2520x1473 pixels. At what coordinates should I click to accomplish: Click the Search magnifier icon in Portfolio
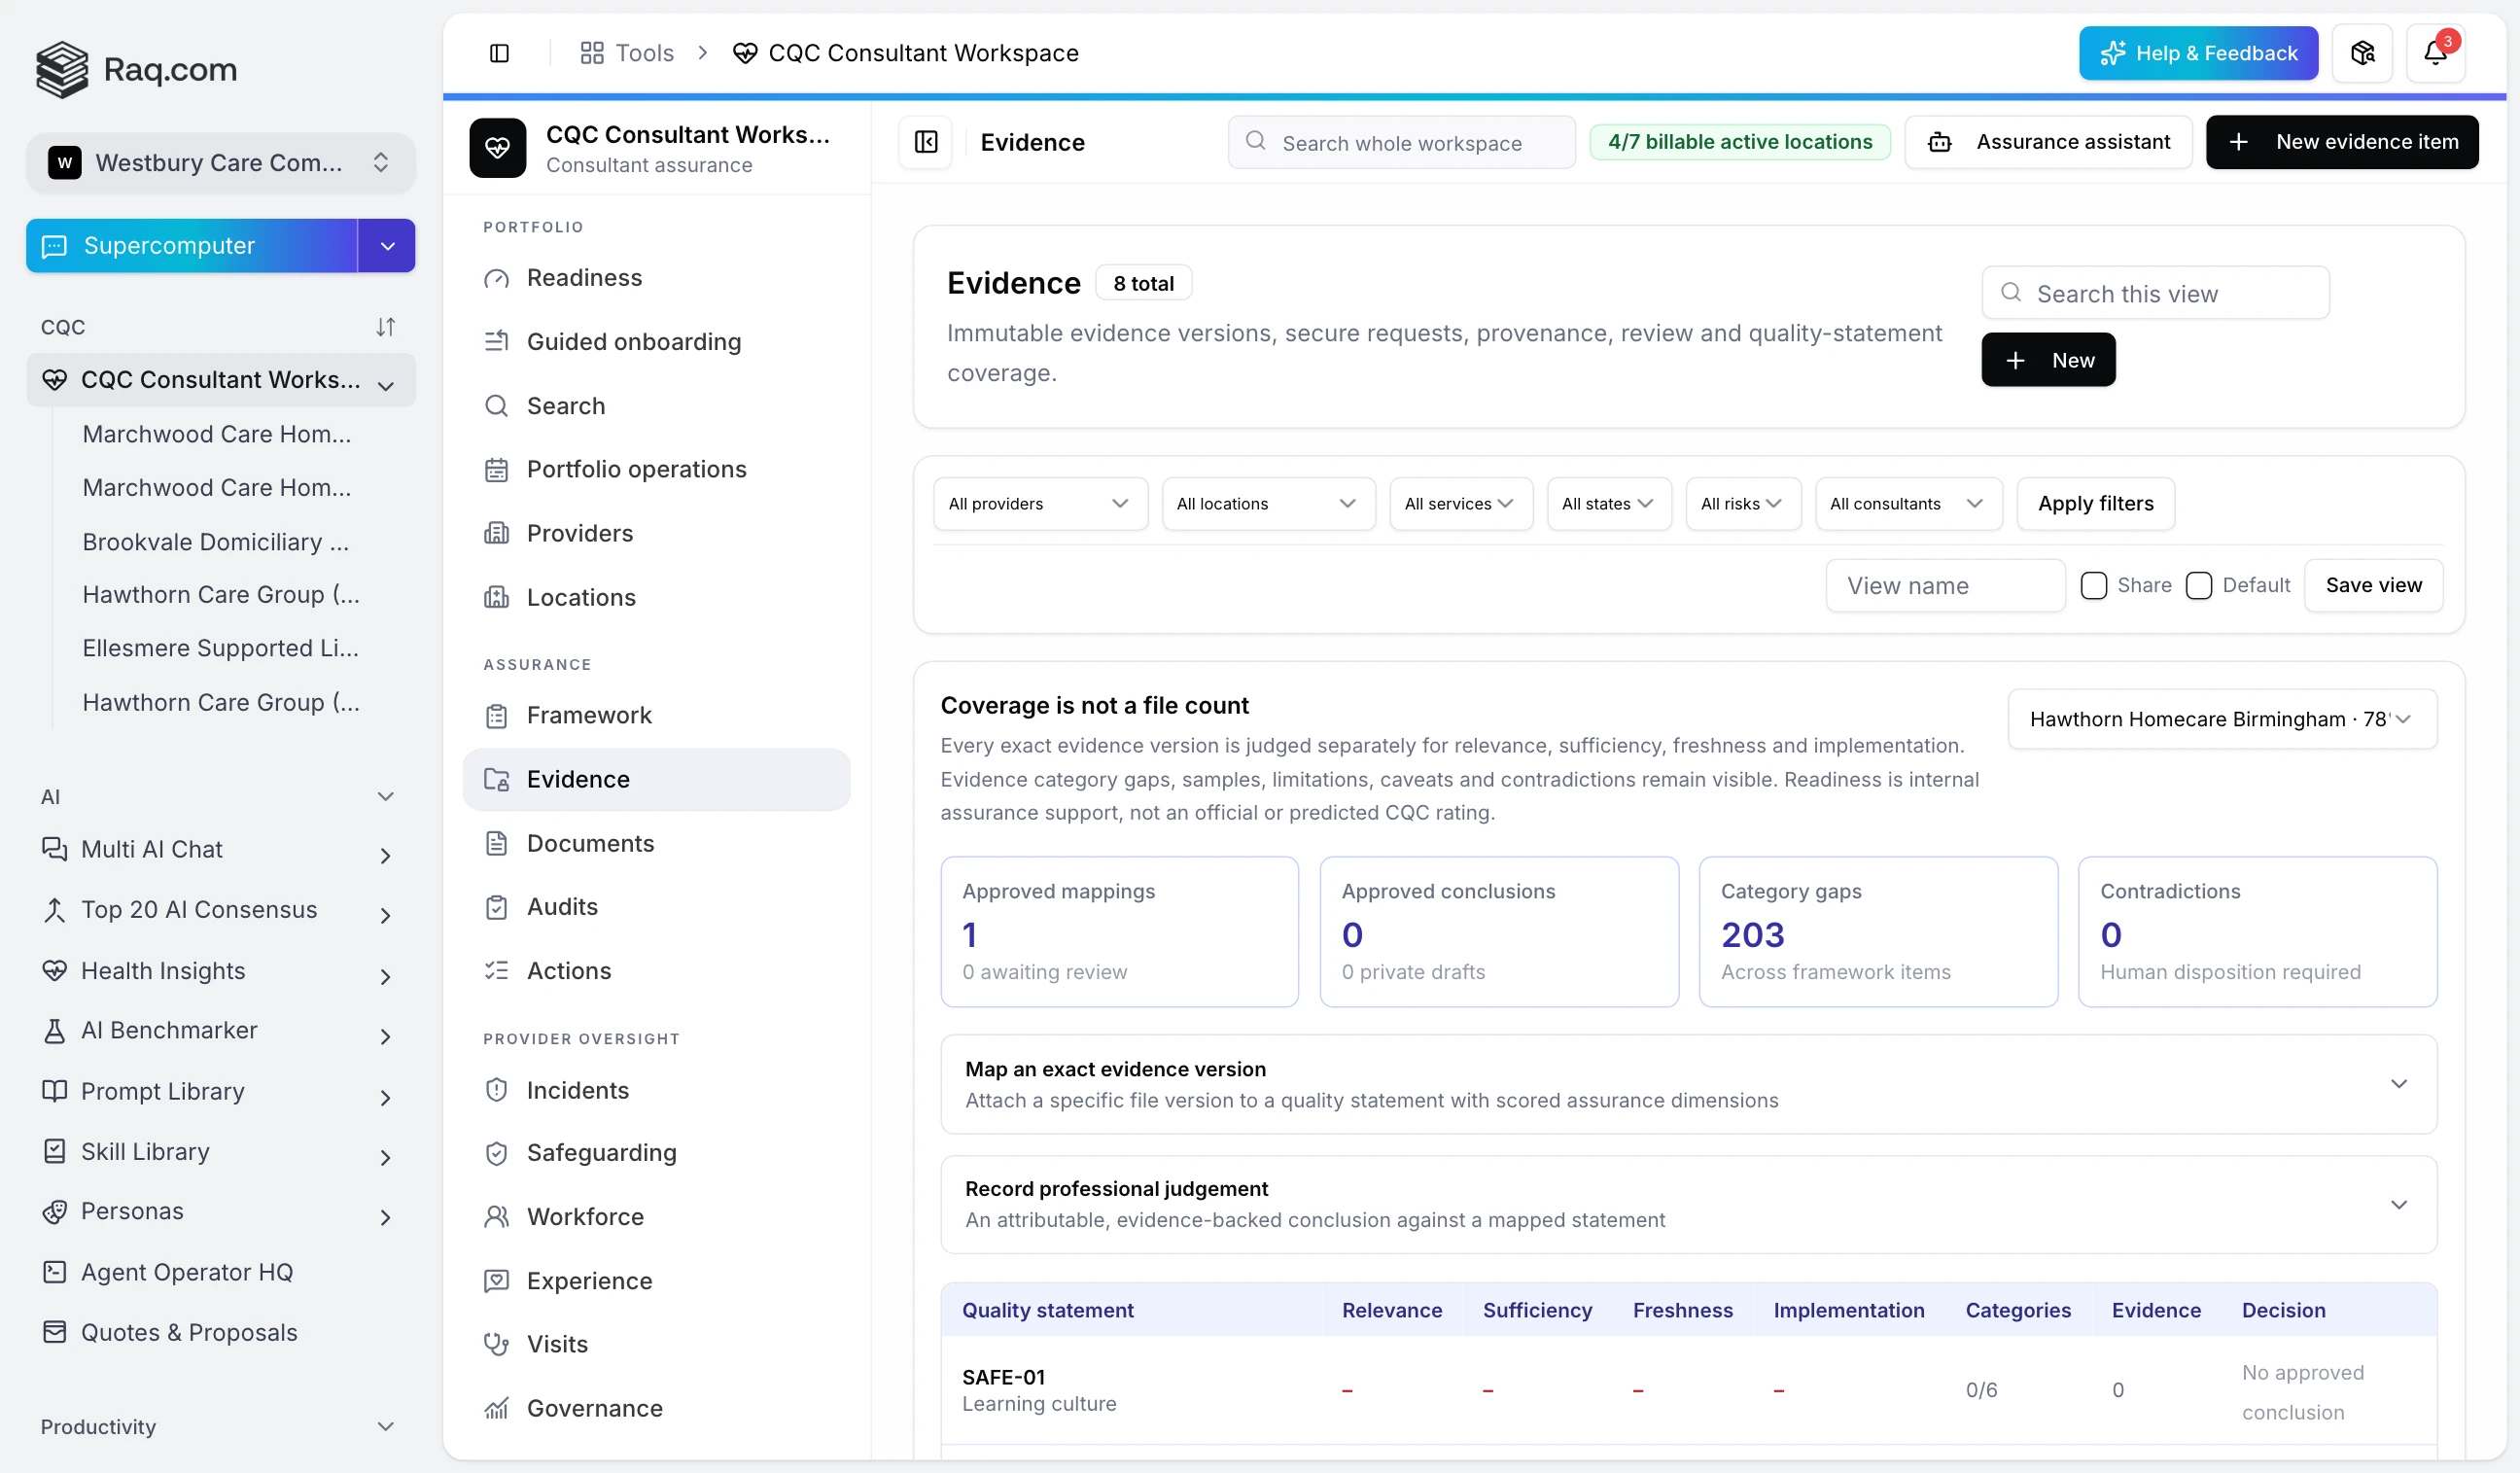point(497,406)
